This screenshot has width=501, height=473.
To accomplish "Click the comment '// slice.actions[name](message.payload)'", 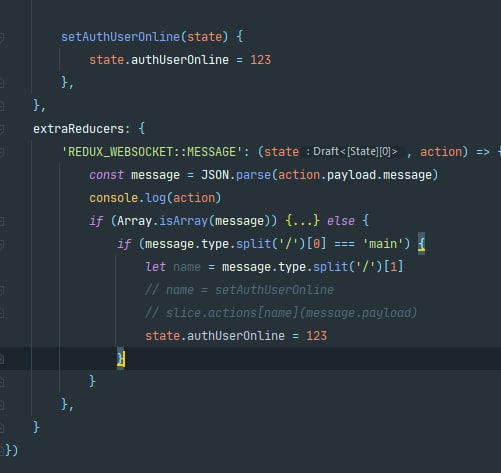I will [x=281, y=313].
